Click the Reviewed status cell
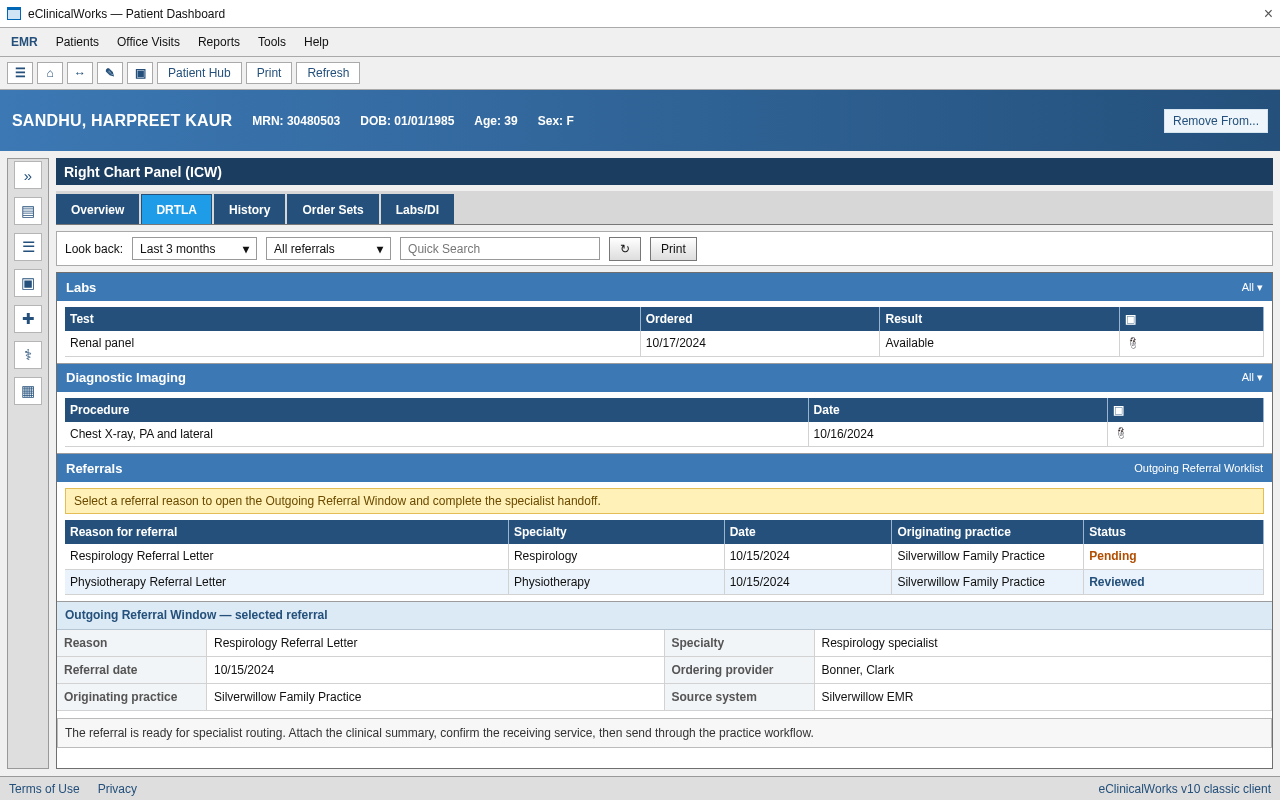 coord(1173,582)
